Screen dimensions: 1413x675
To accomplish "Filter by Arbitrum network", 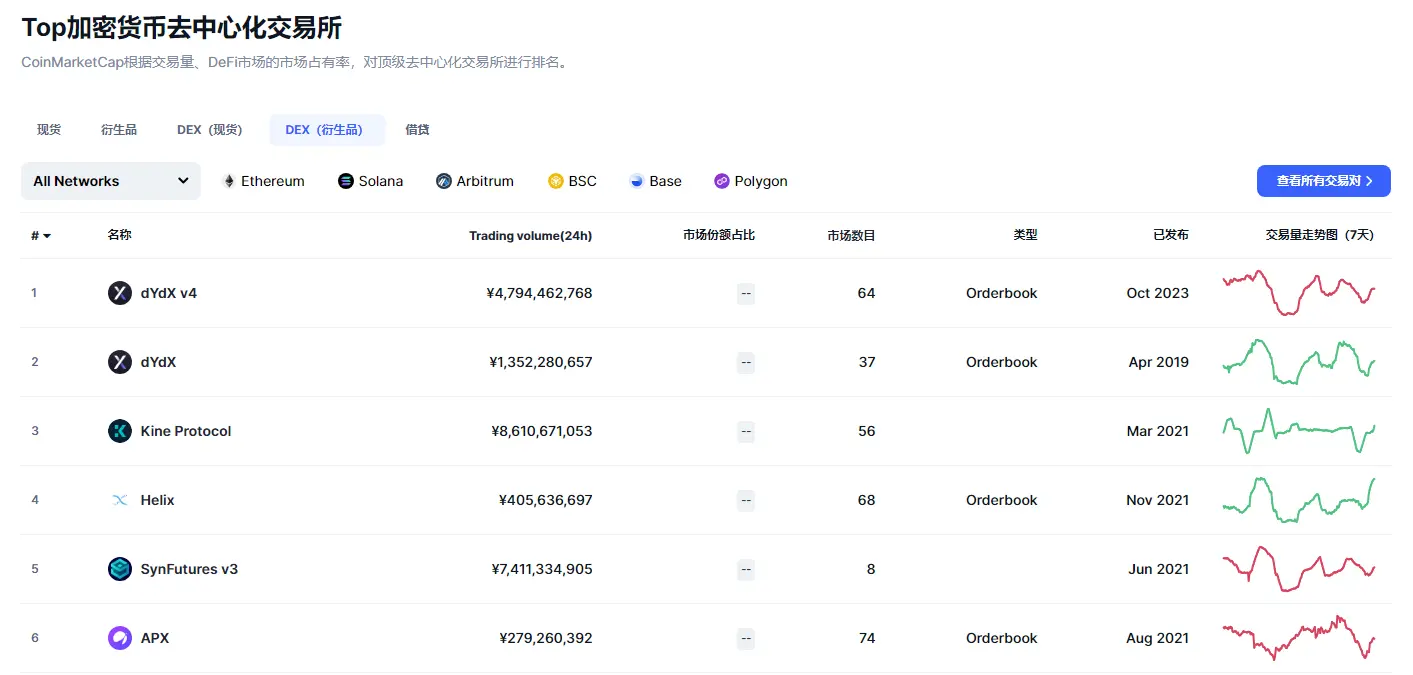I will pos(475,181).
